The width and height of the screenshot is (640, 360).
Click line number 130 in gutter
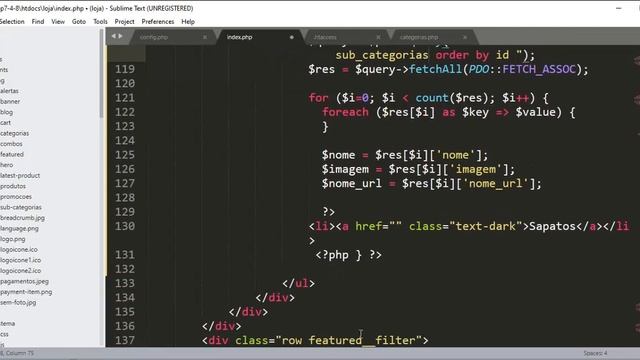(124, 226)
